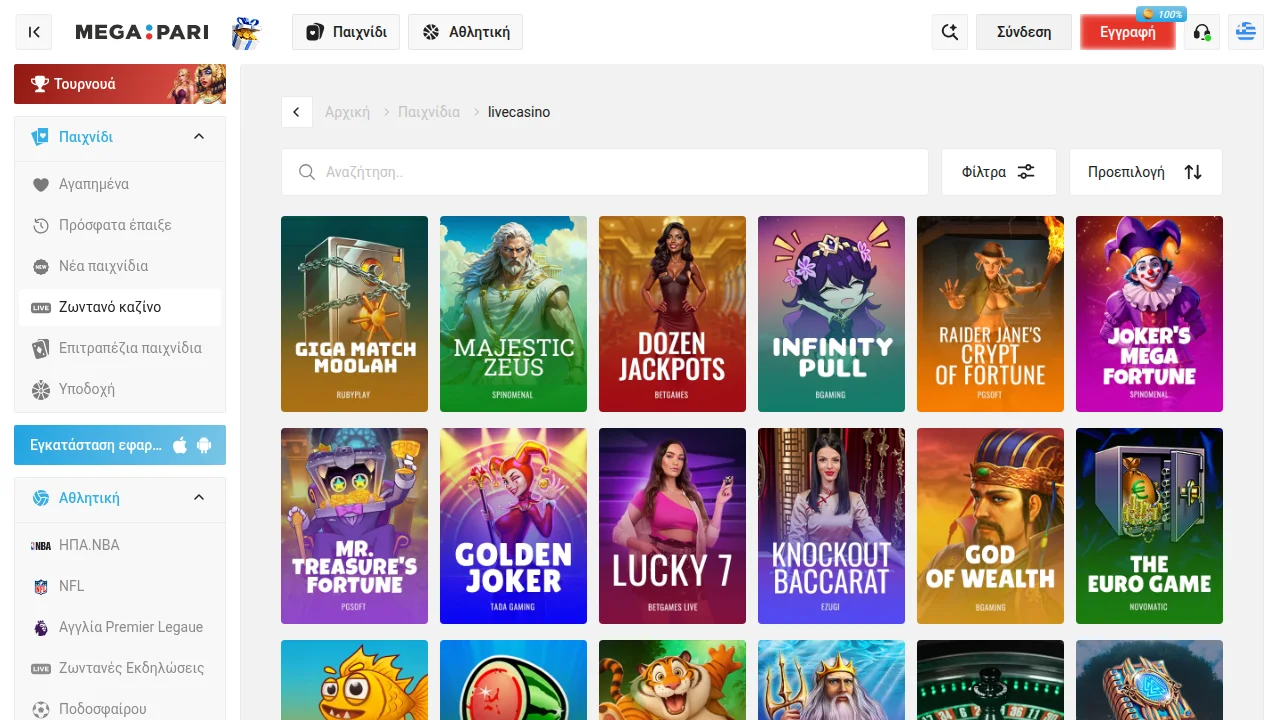Select Επιτραπέζια παιχνίδια table games
The height and width of the screenshot is (720, 1280).
(120, 348)
